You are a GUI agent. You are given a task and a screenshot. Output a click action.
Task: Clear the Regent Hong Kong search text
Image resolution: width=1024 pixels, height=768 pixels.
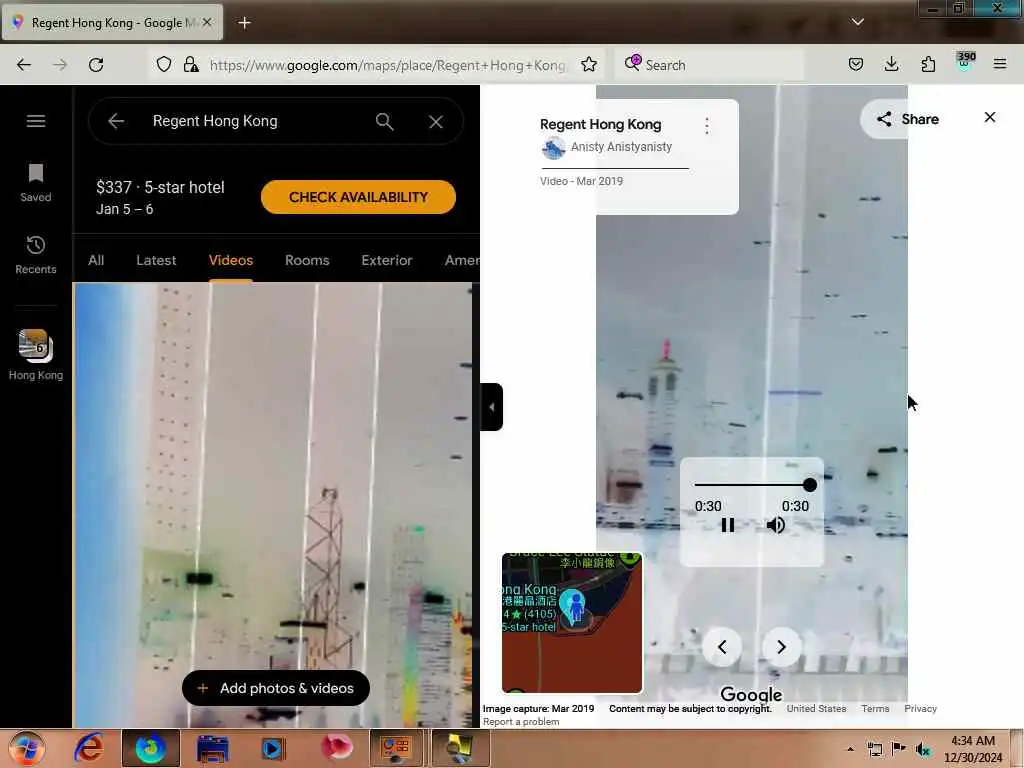coord(436,121)
